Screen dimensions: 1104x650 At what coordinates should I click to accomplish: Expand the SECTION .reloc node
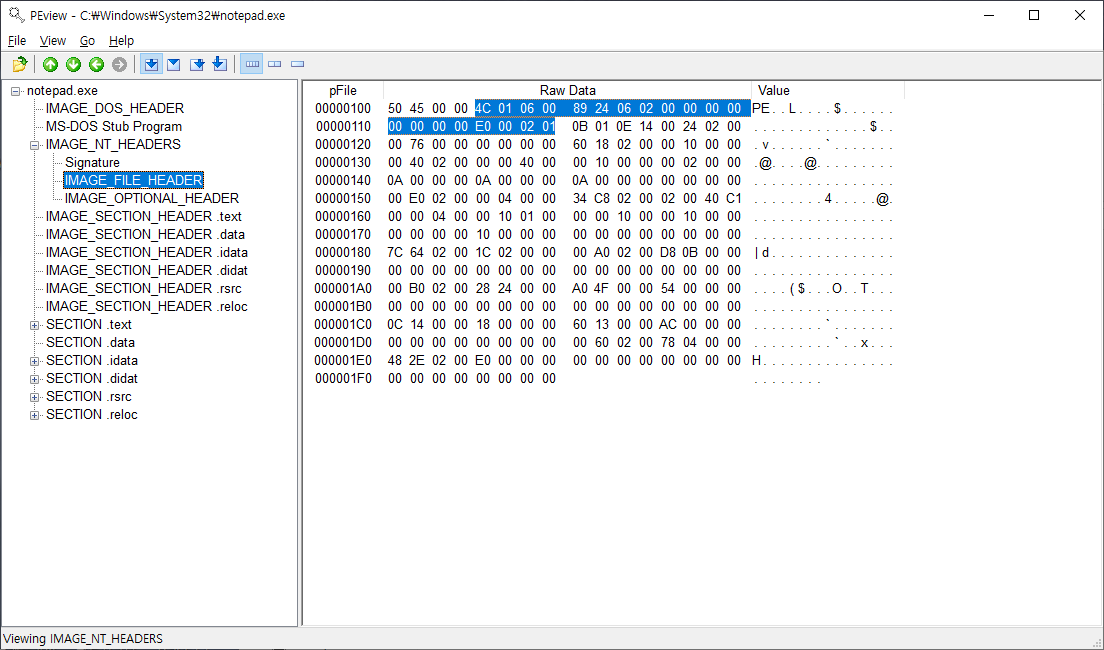point(34,415)
